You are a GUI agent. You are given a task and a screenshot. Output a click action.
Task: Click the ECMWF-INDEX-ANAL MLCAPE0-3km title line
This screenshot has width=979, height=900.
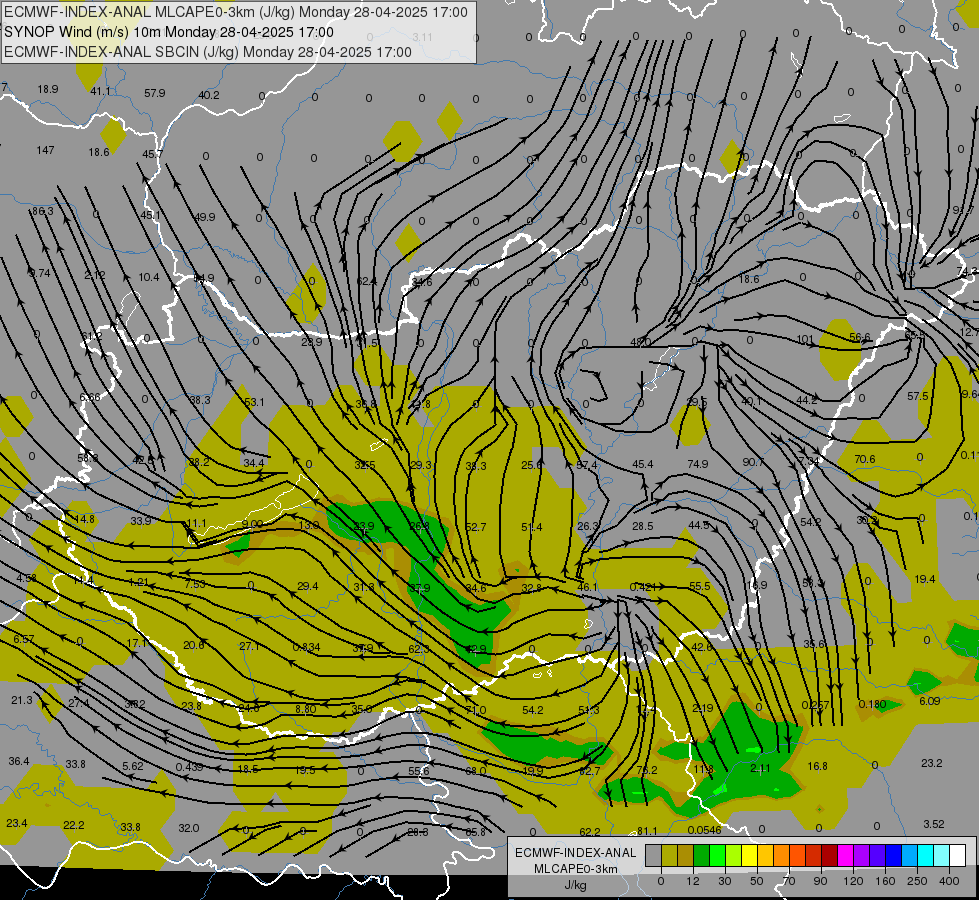click(x=236, y=12)
